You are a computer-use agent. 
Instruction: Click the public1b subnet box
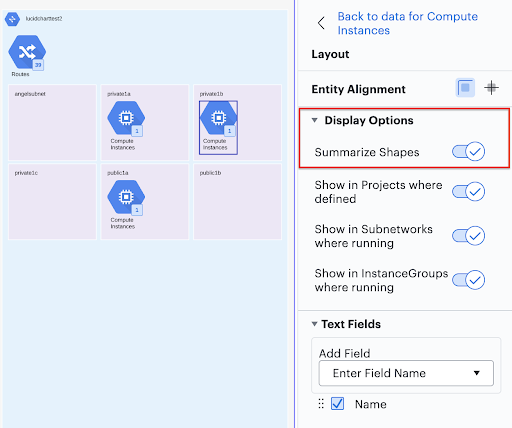point(237,201)
